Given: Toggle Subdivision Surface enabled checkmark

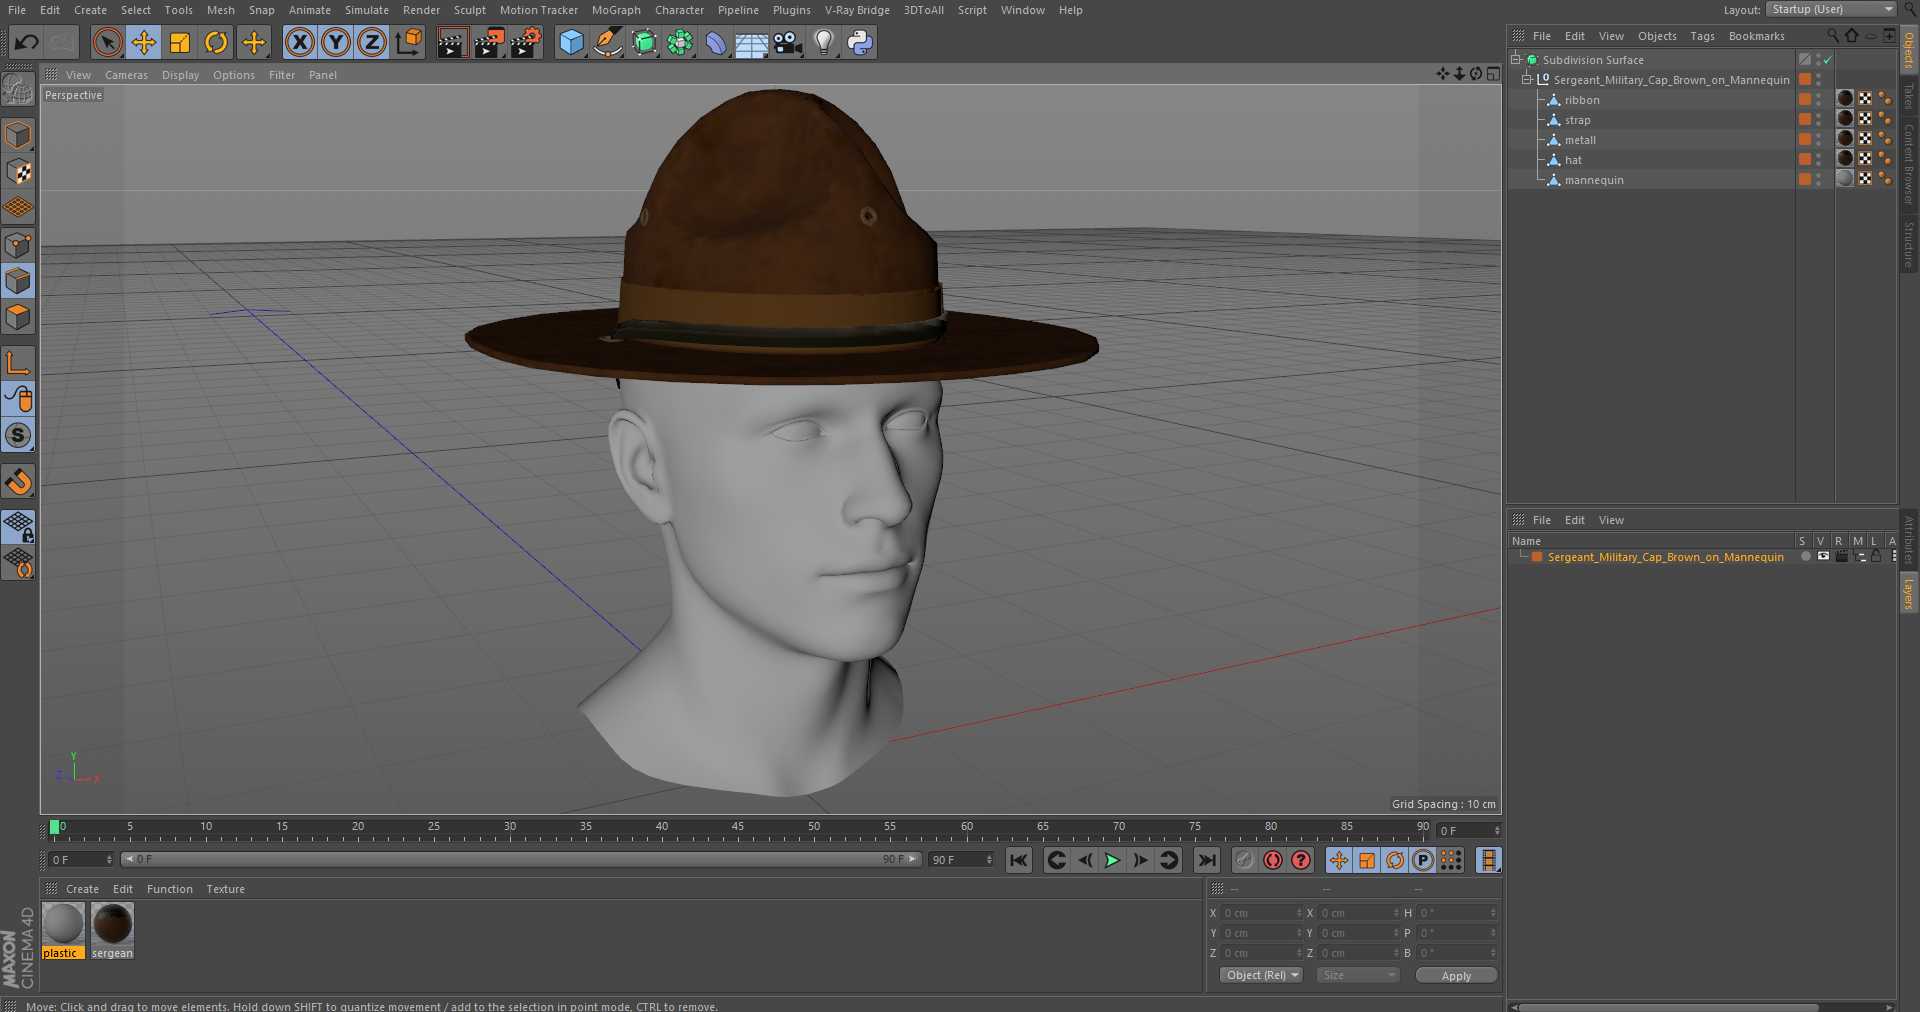Looking at the screenshot, I should [x=1827, y=60].
